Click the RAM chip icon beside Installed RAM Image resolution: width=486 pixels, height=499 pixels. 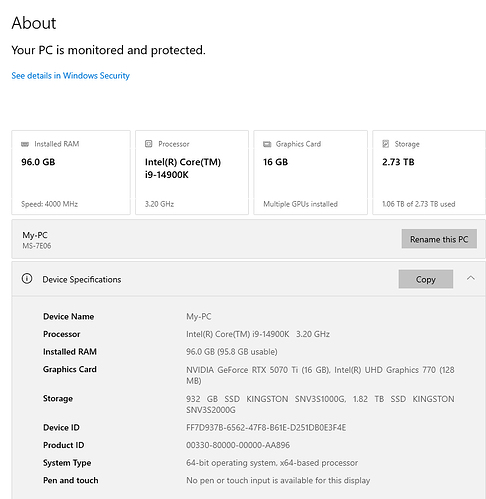point(25,144)
